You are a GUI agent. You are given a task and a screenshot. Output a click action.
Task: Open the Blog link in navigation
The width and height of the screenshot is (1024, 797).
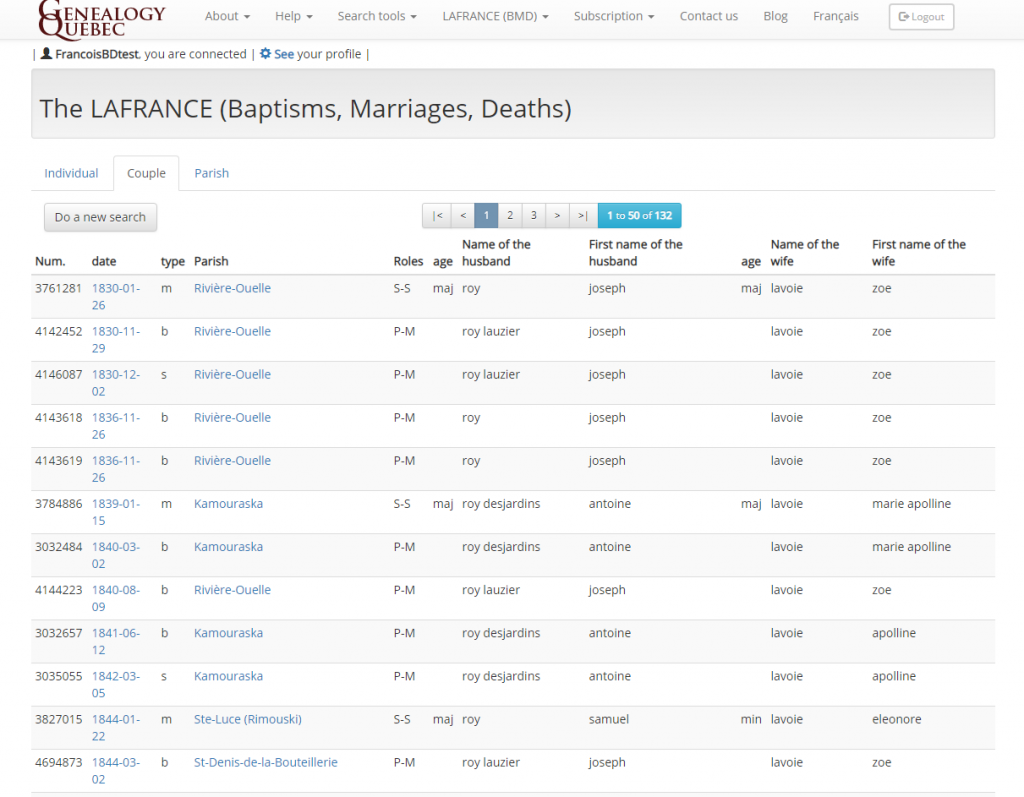tap(775, 16)
